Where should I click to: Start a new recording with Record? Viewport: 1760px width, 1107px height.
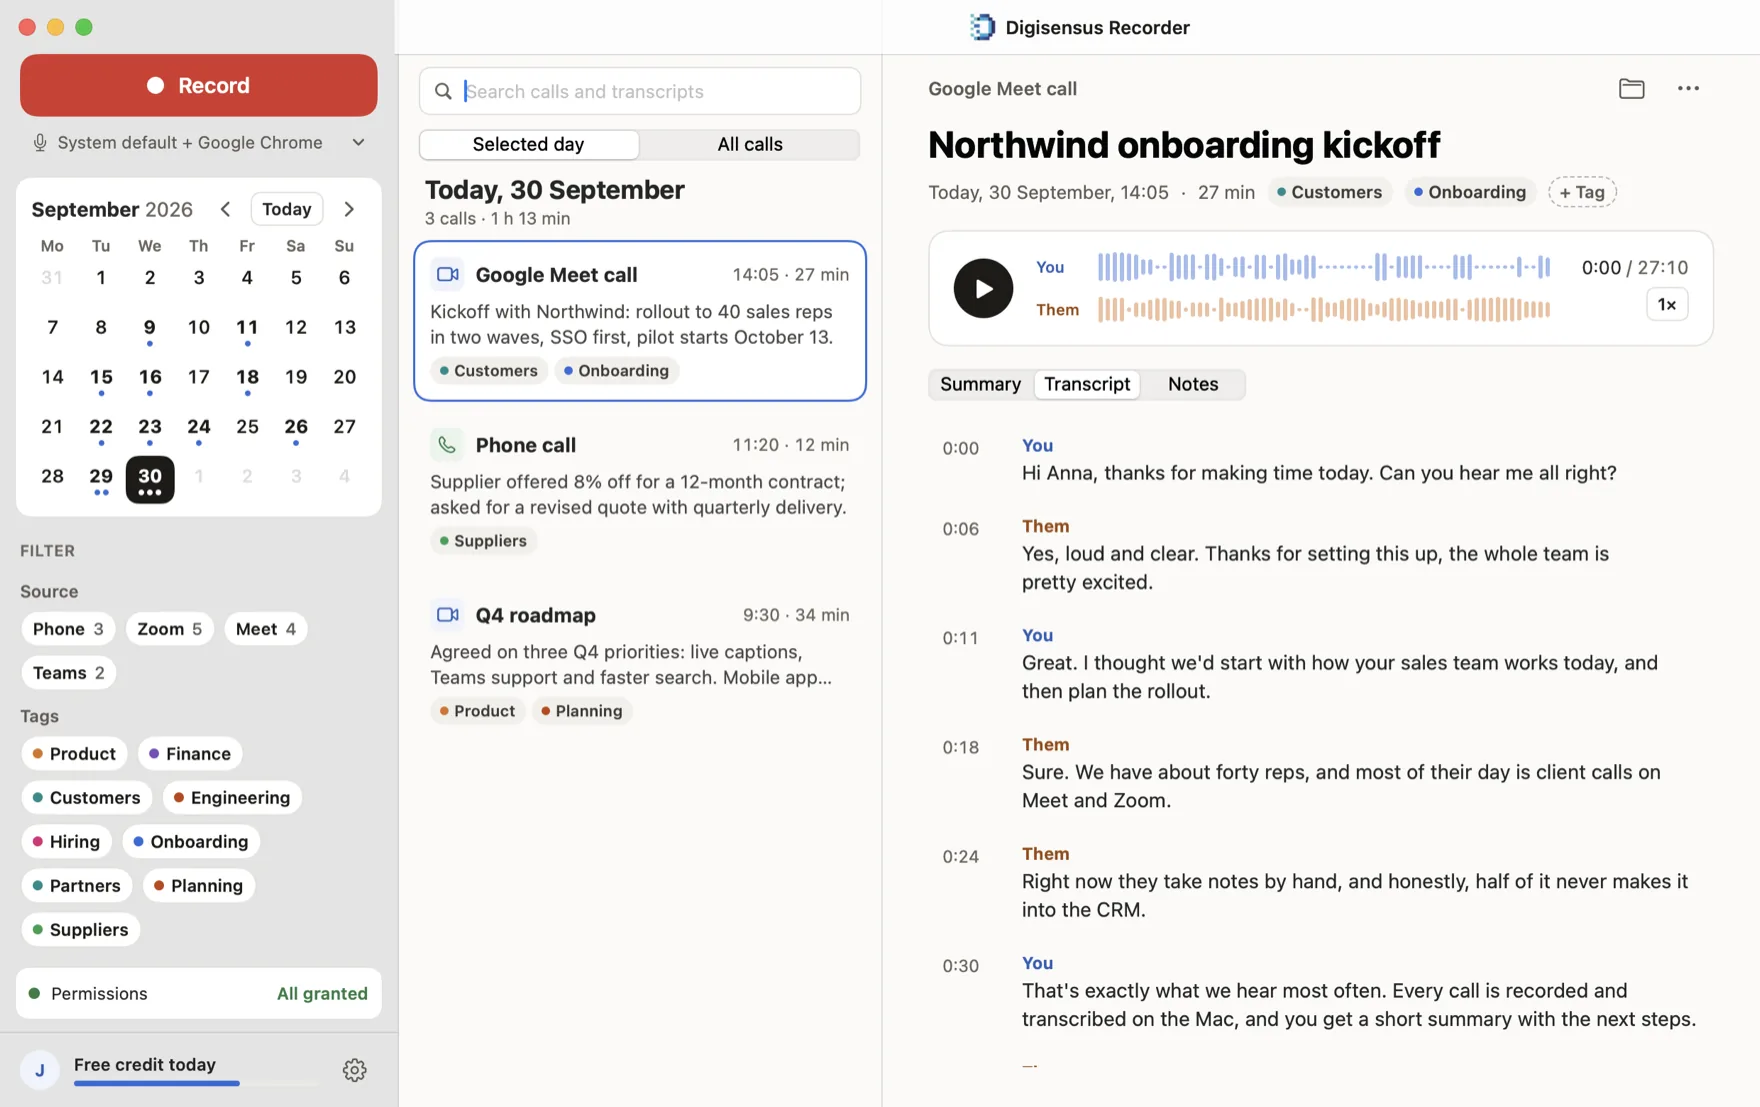199,86
